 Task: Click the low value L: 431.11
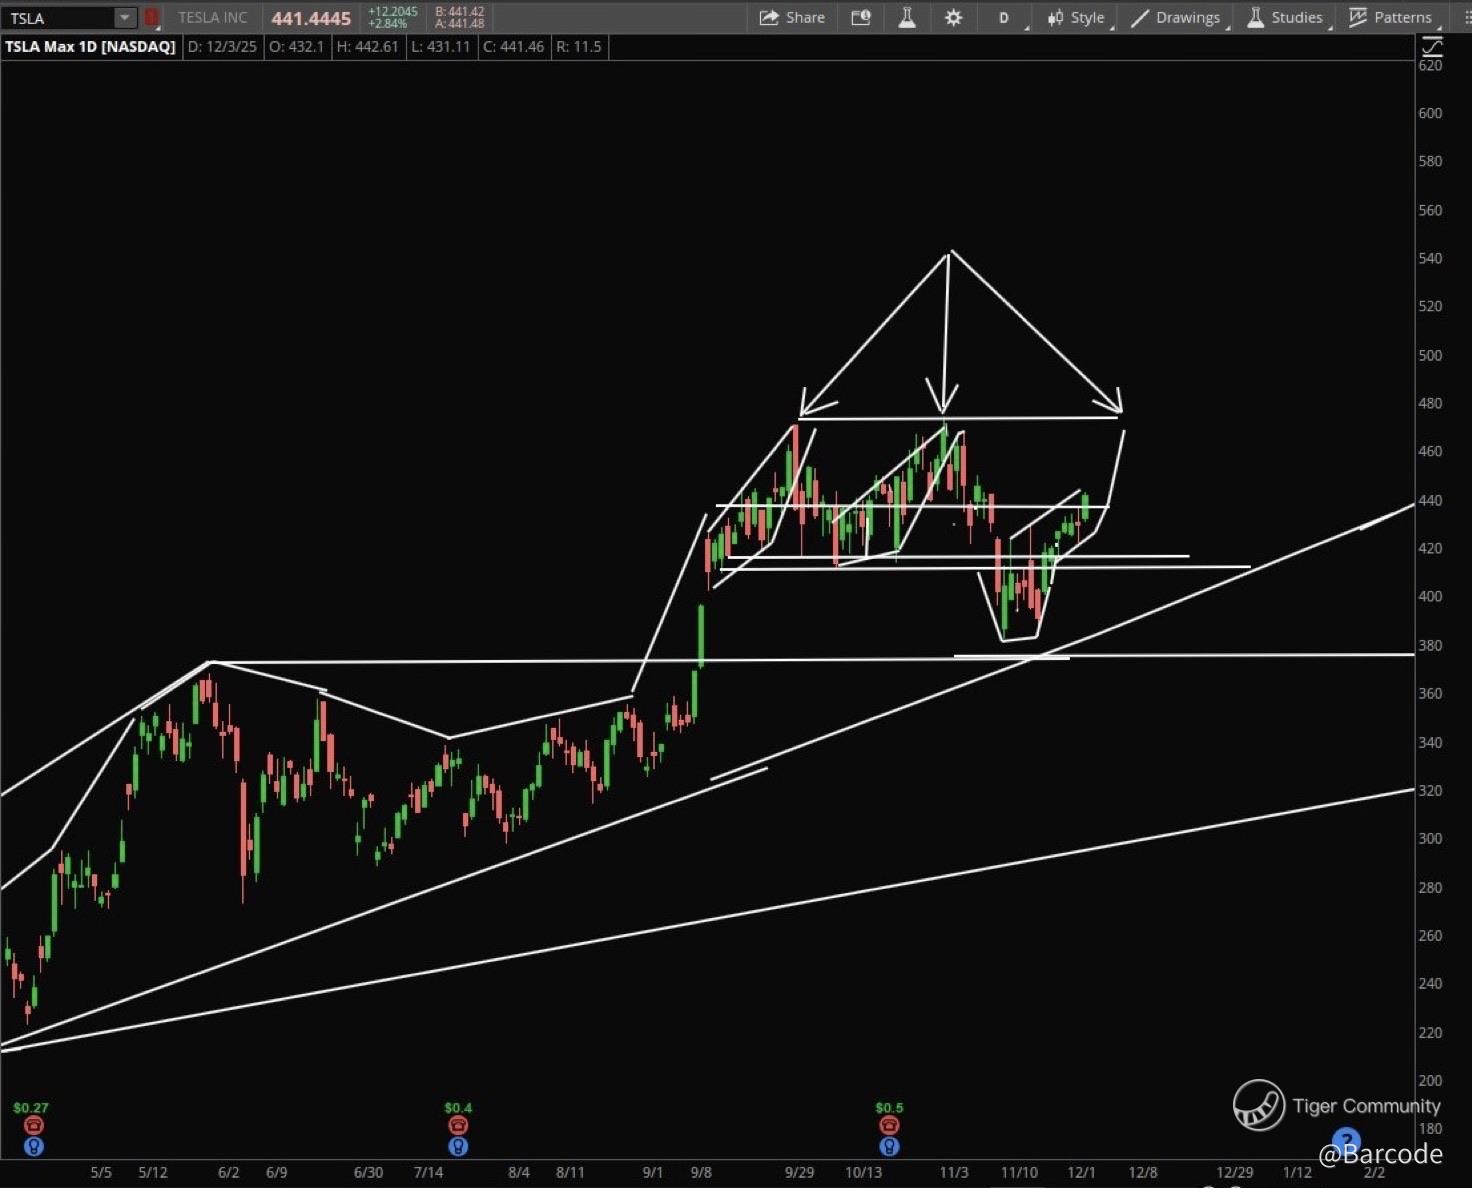(x=440, y=47)
